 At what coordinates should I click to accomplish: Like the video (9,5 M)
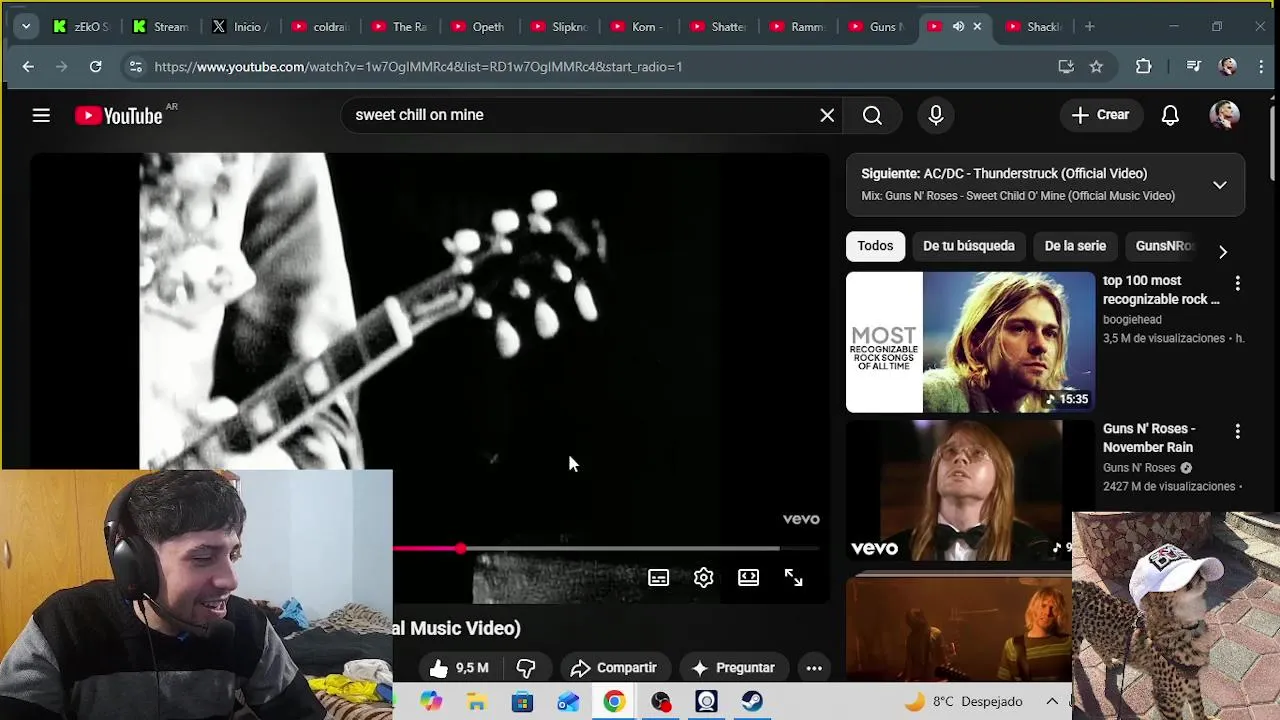(458, 668)
